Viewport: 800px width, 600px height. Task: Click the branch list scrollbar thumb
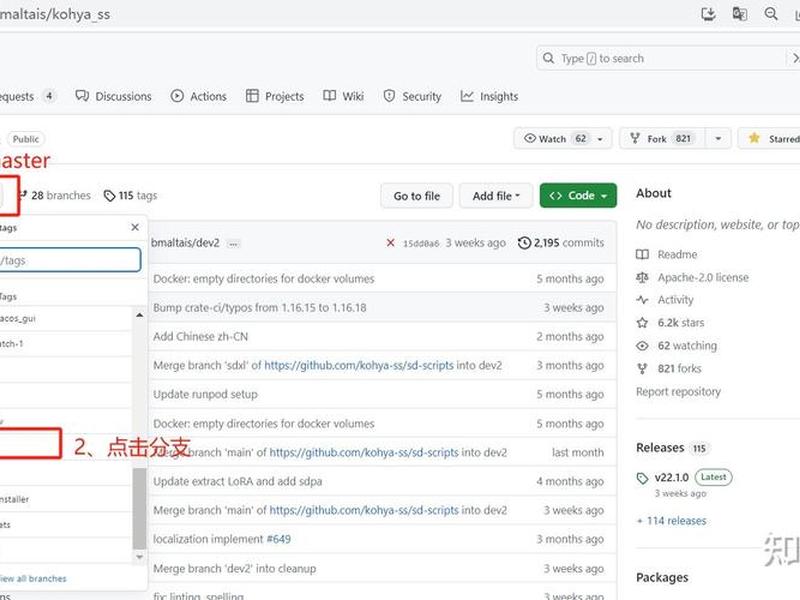139,508
